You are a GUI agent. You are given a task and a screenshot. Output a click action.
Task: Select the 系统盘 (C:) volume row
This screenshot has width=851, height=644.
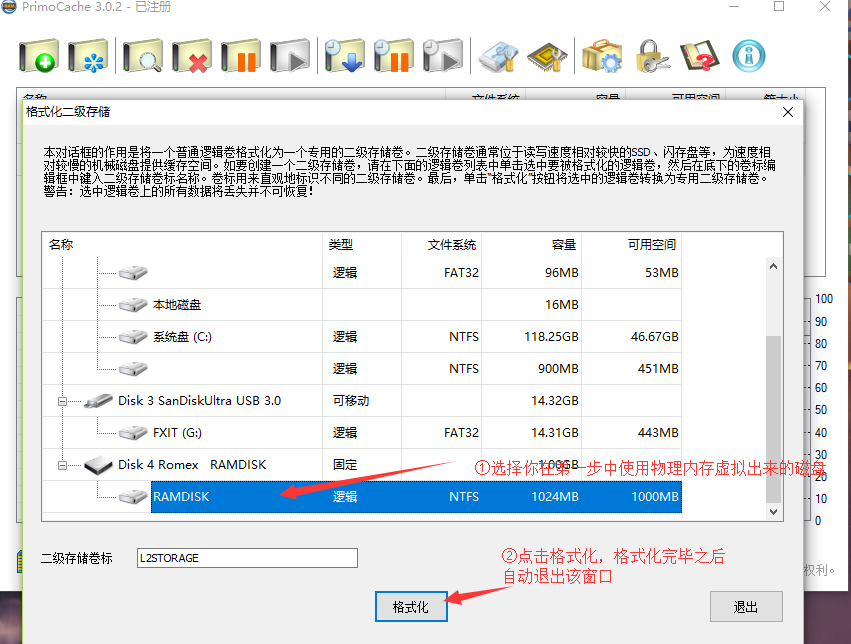[x=362, y=337]
